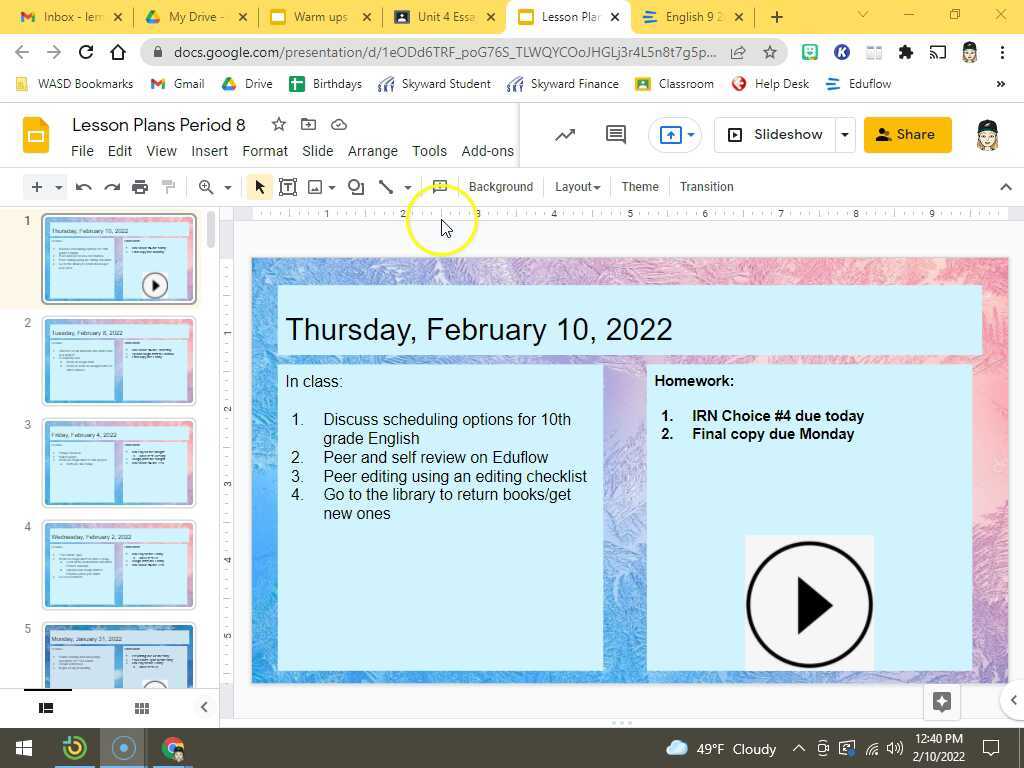The image size is (1024, 768).
Task: Expand line type dropdown arrow
Action: pyautogui.click(x=408, y=187)
